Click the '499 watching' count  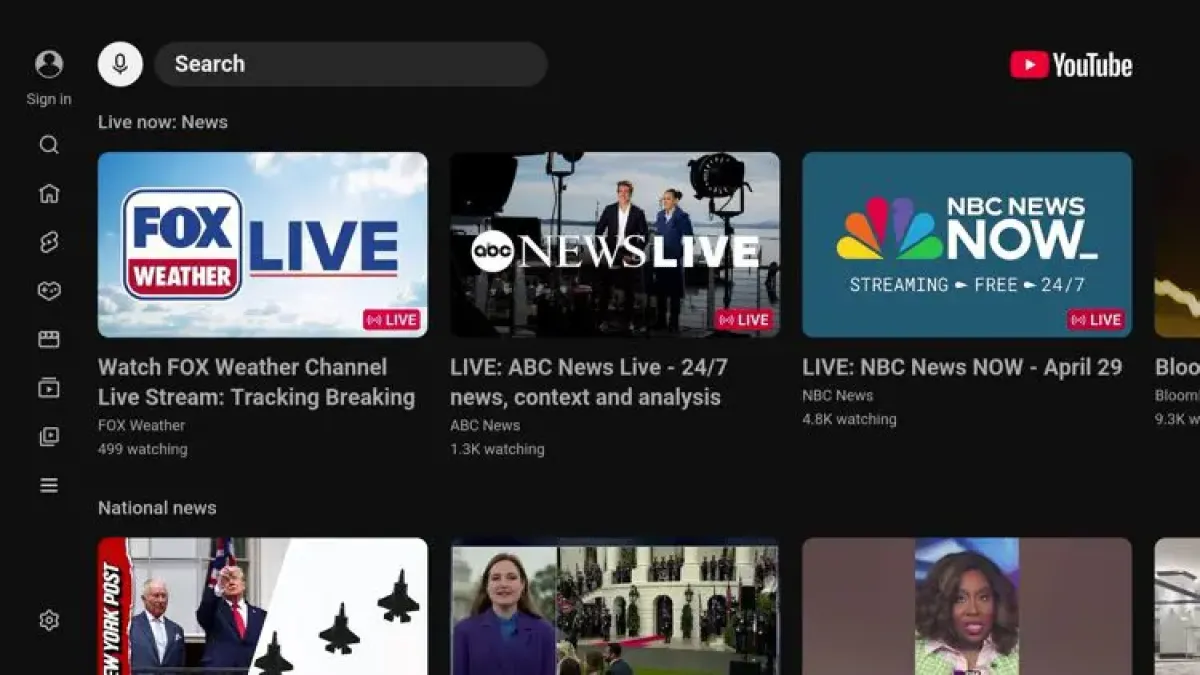[x=143, y=449]
